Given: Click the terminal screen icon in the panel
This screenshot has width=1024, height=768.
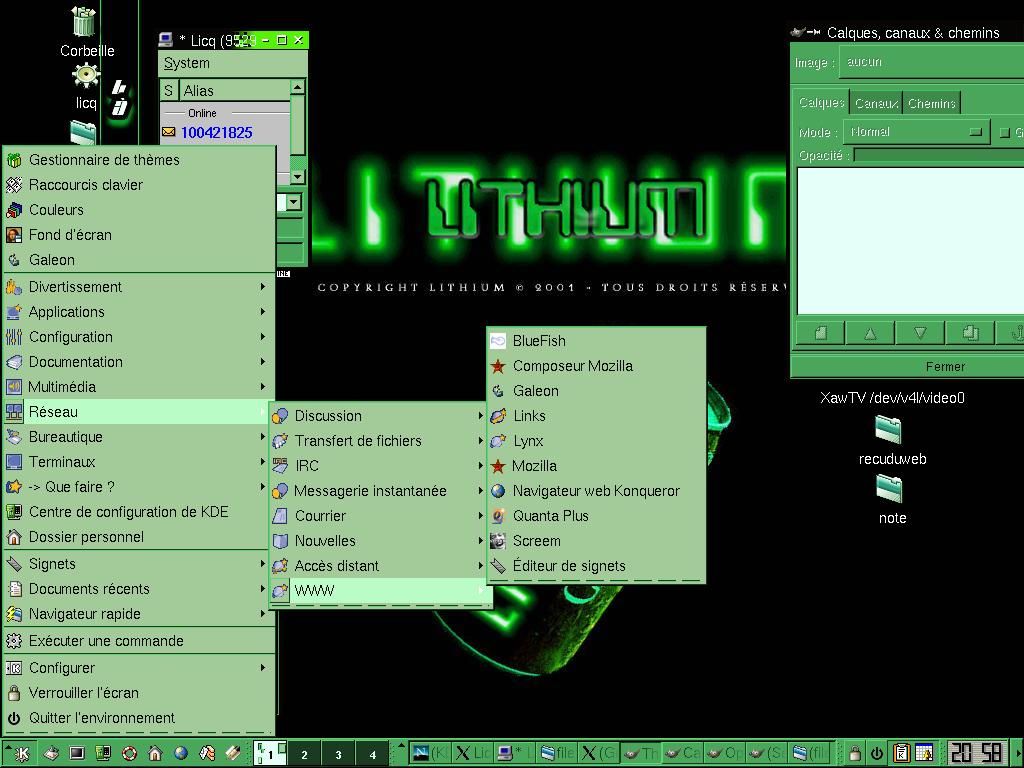Looking at the screenshot, I should coord(77,754).
